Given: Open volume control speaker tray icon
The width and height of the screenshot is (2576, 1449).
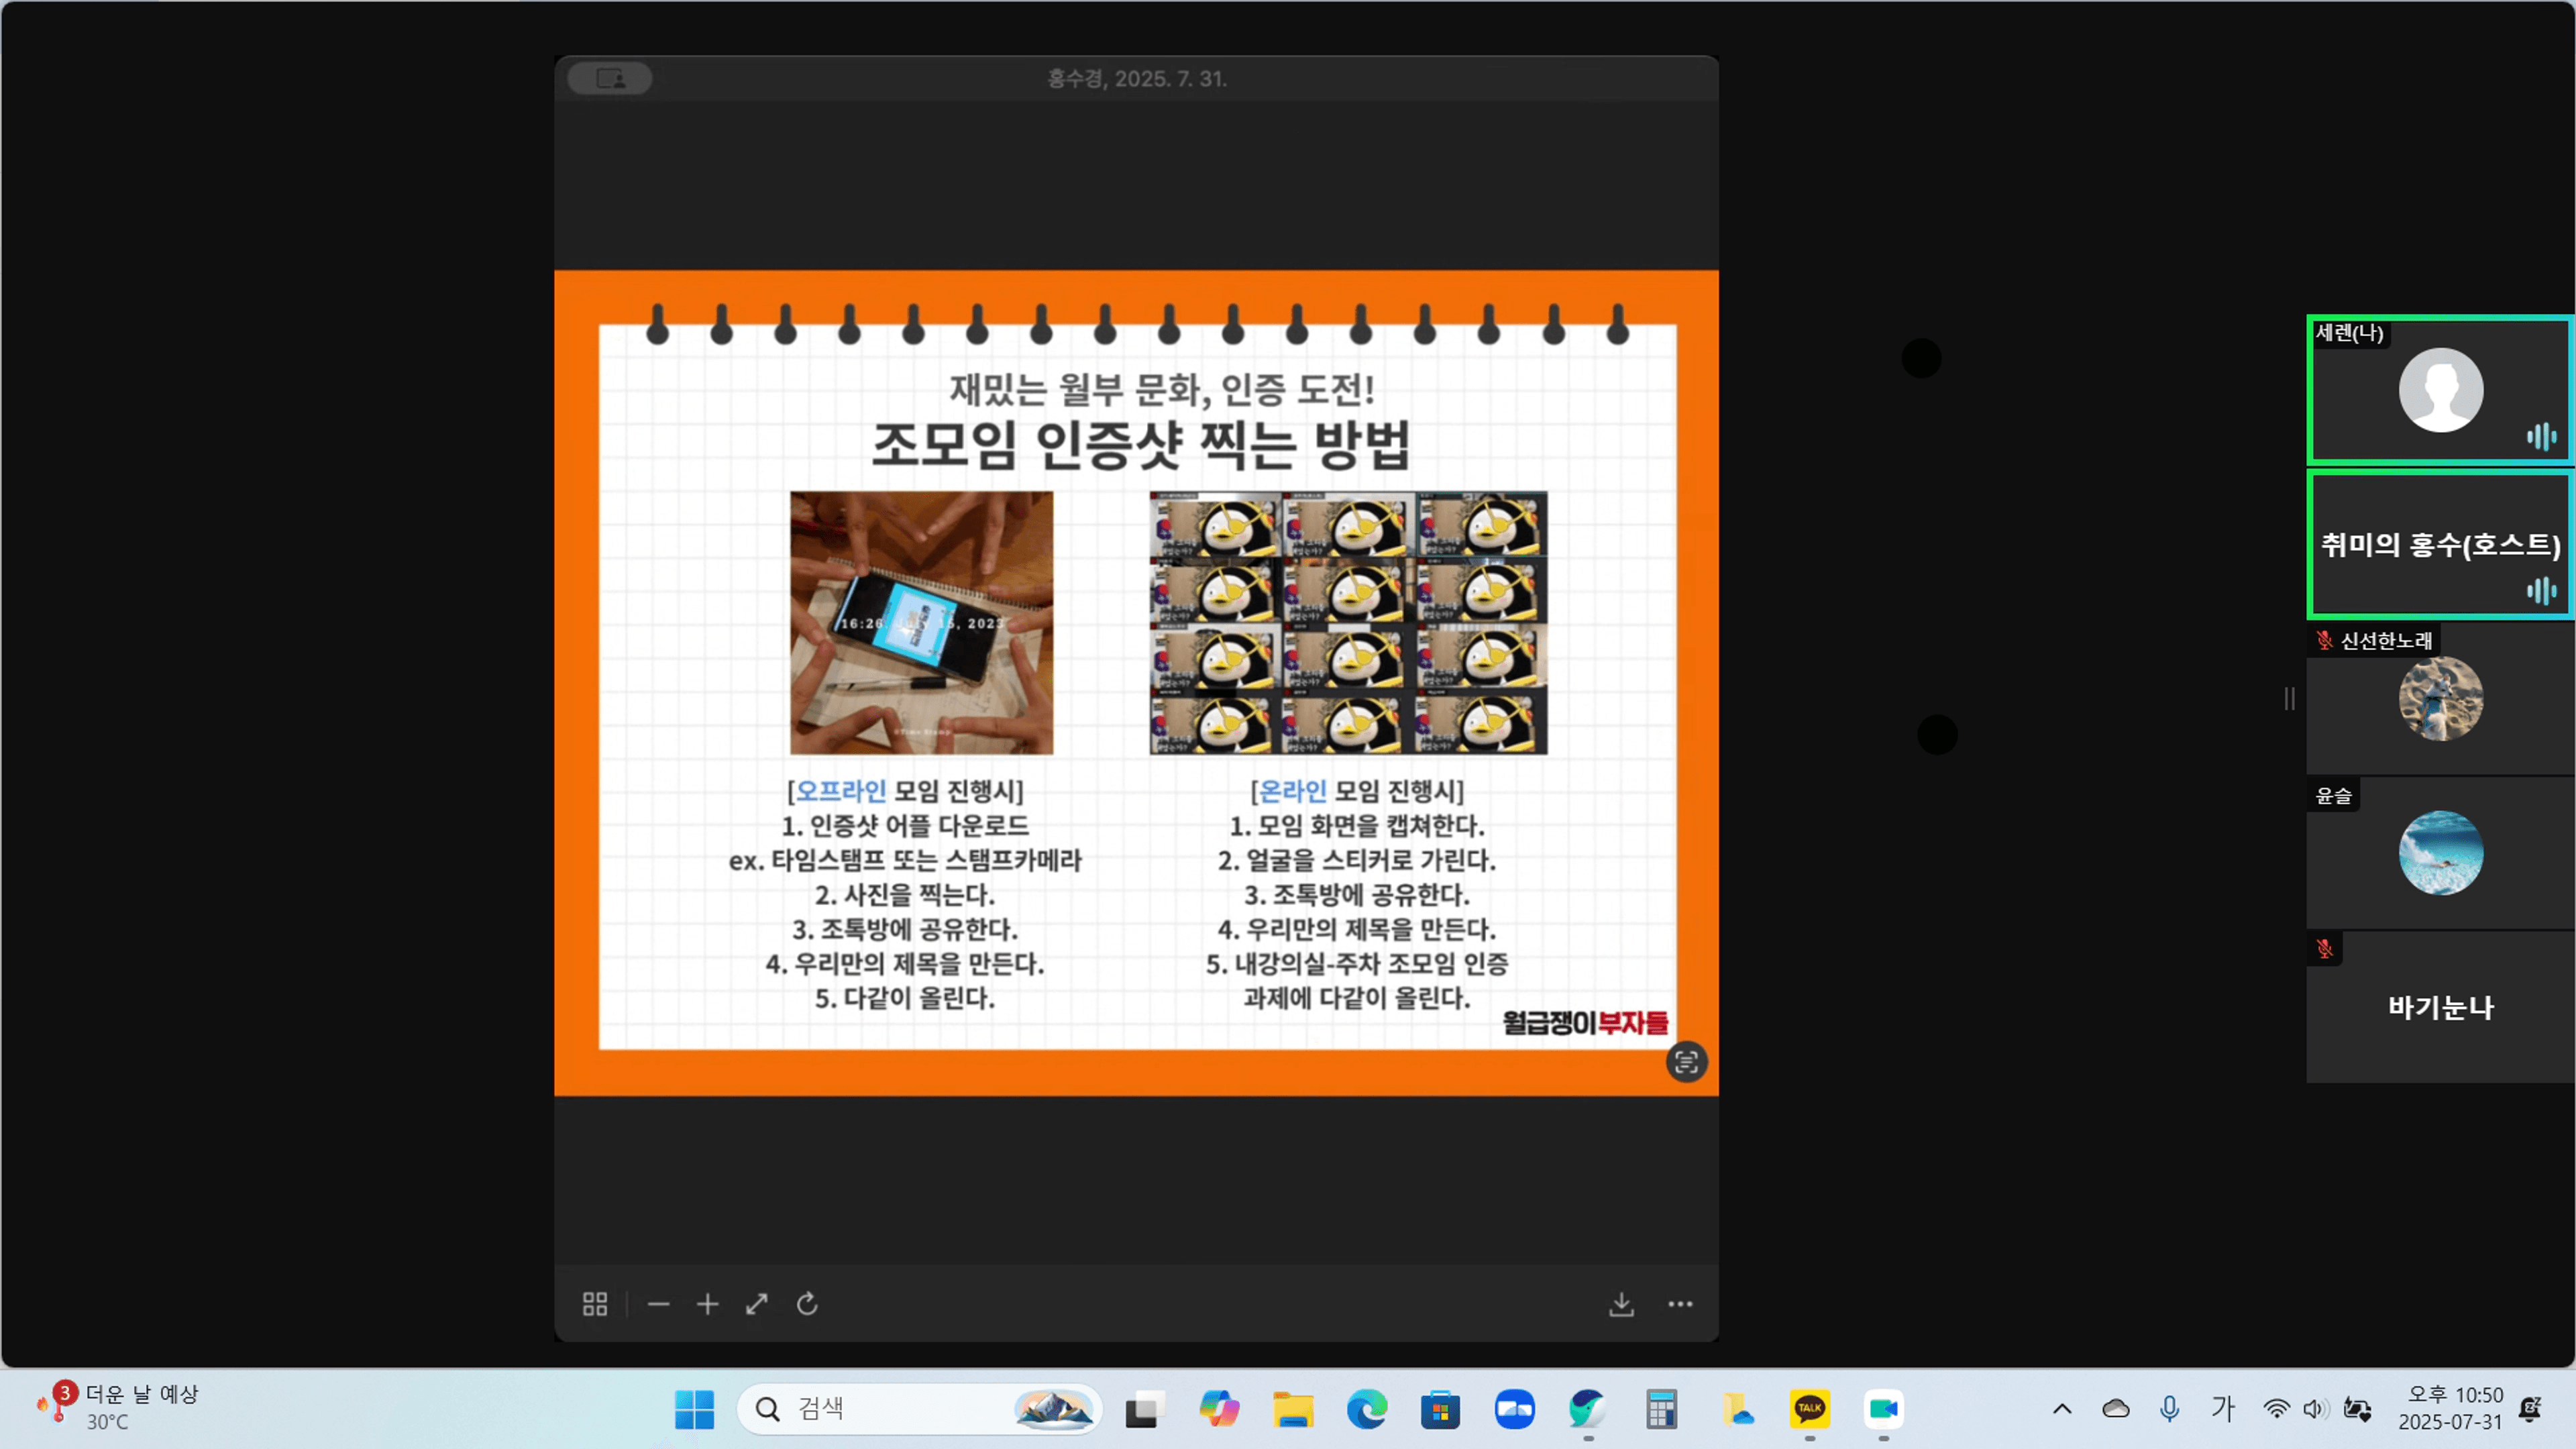Looking at the screenshot, I should click(x=2314, y=1409).
